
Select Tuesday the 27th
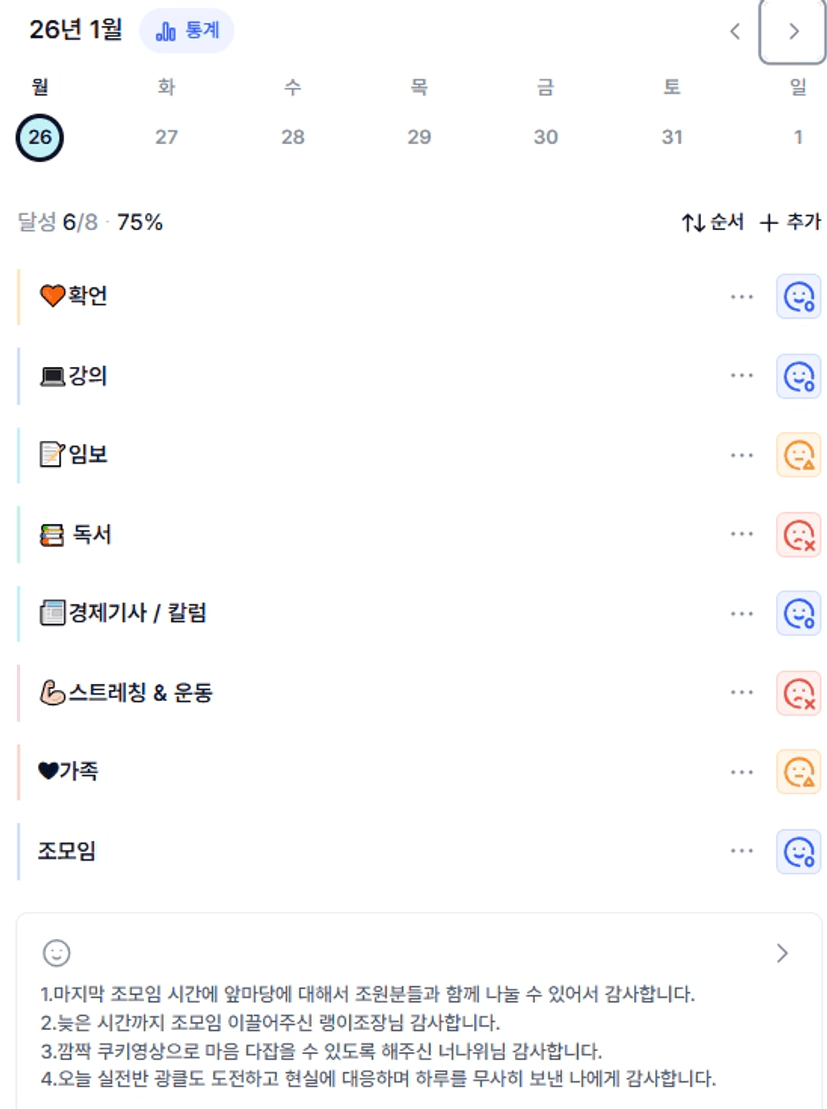(166, 137)
